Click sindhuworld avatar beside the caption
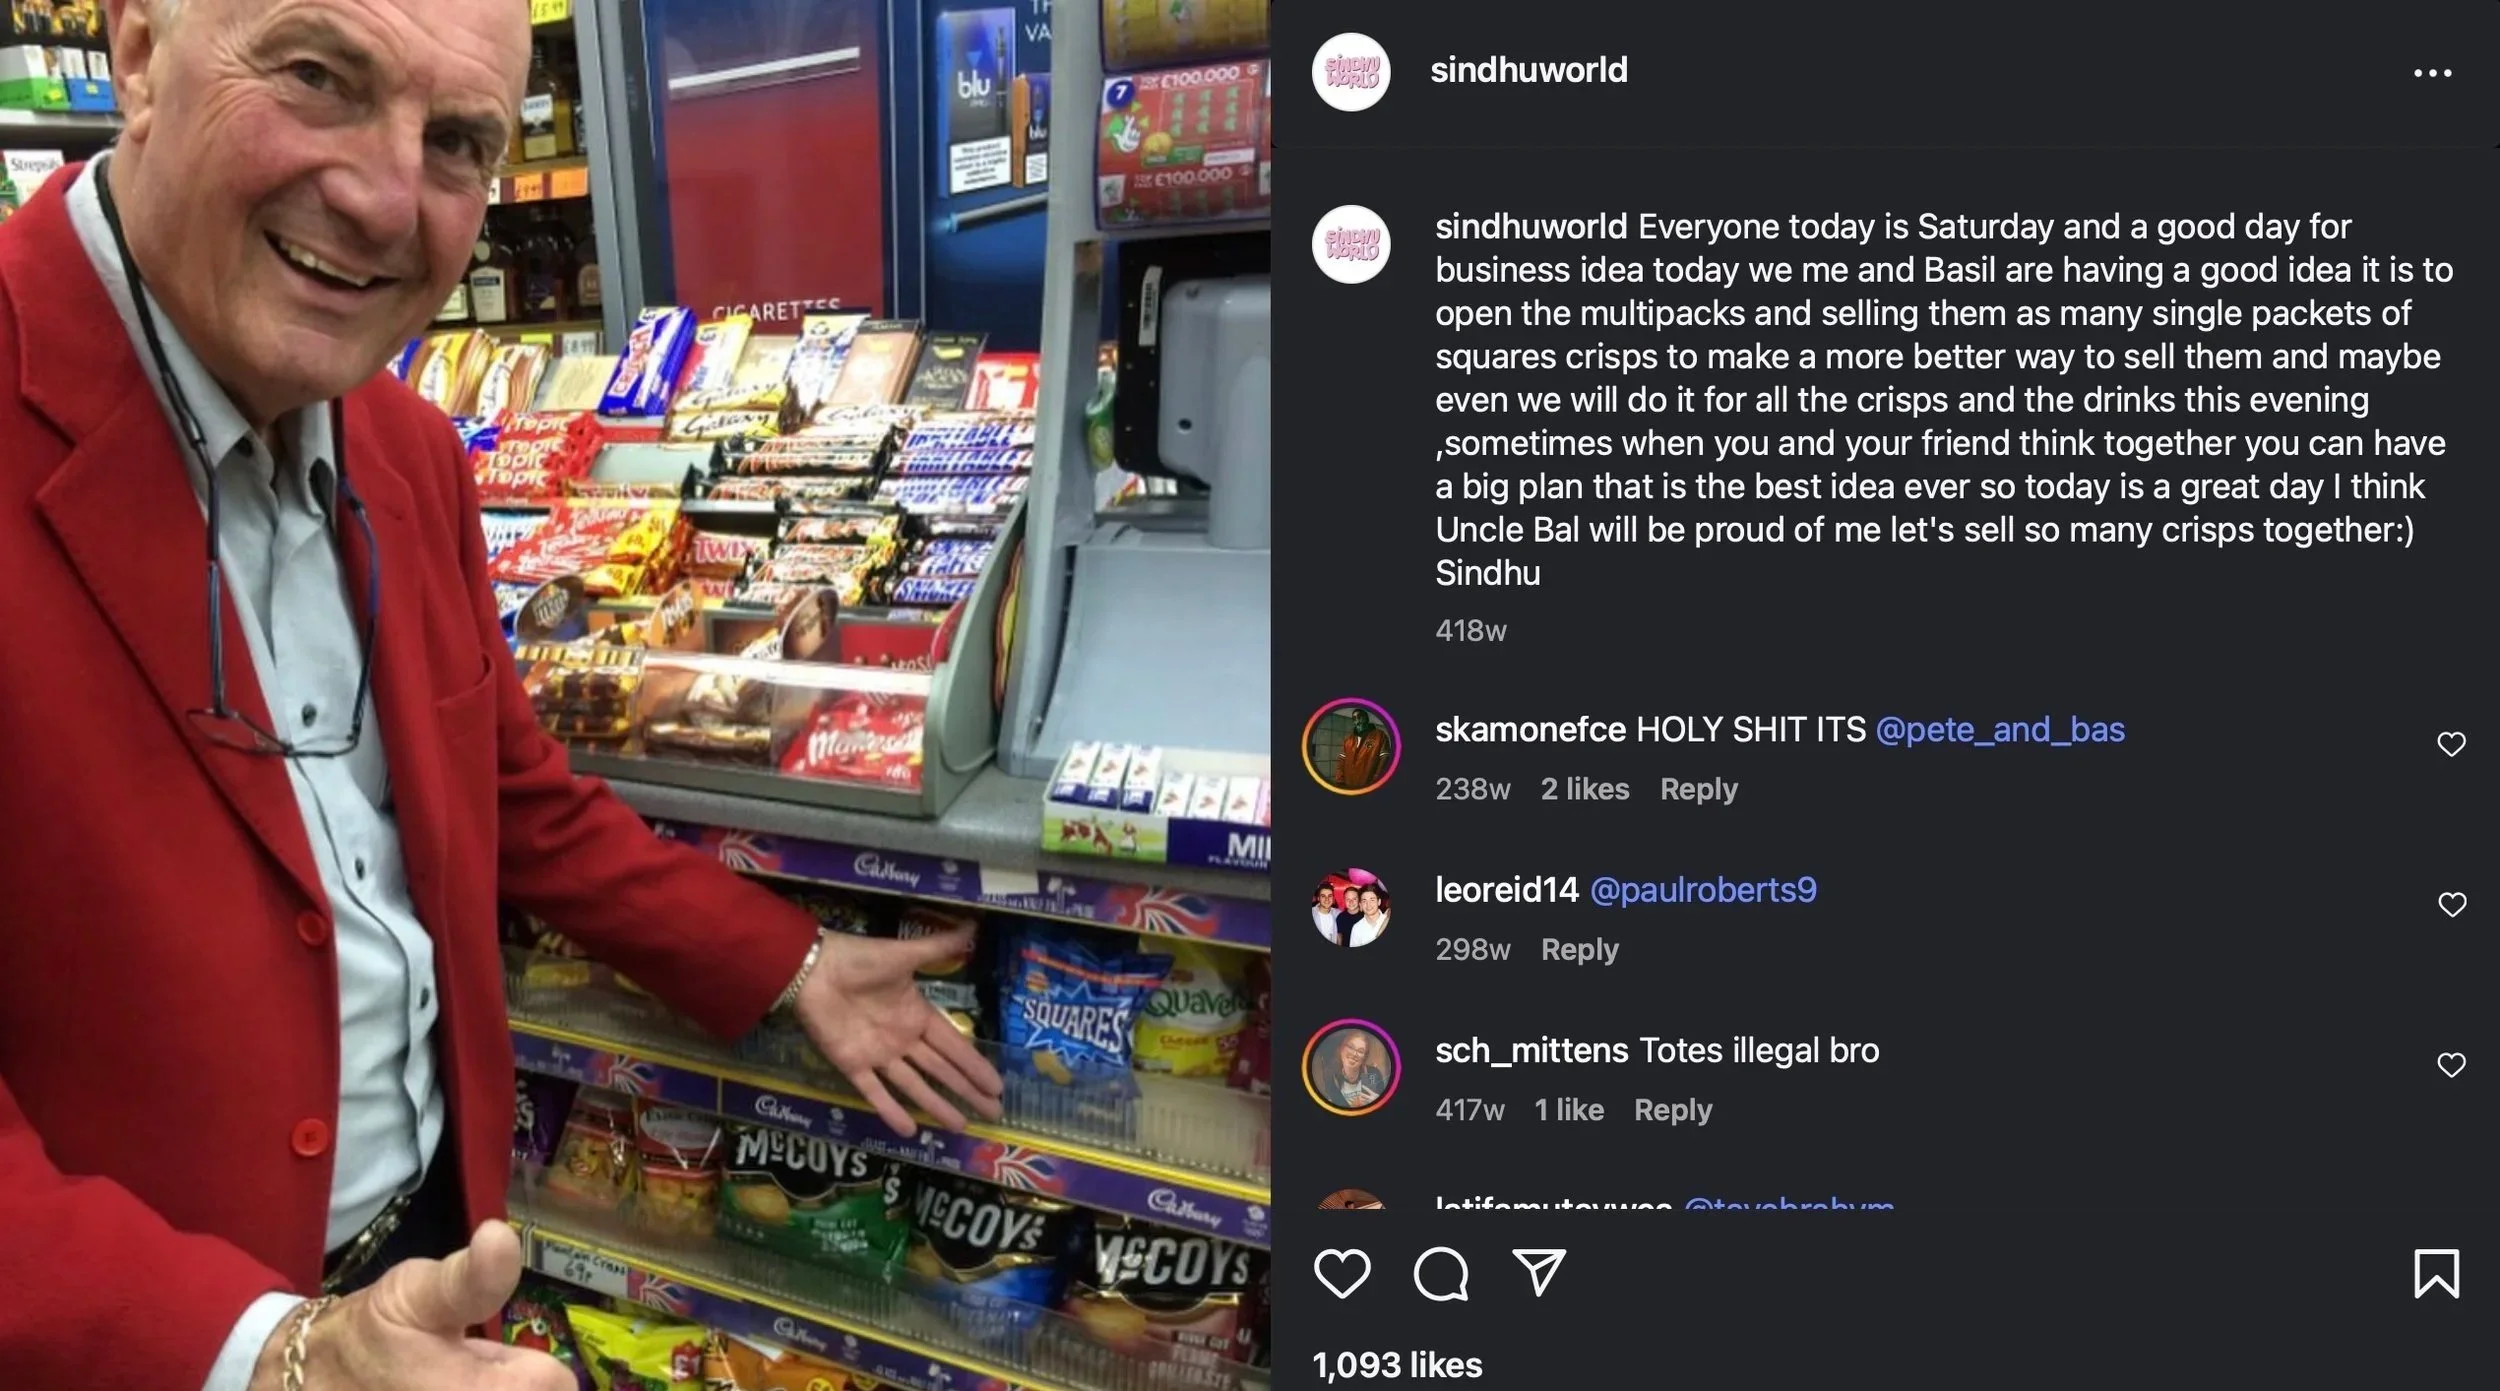The height and width of the screenshot is (1391, 2500). pos(1351,244)
